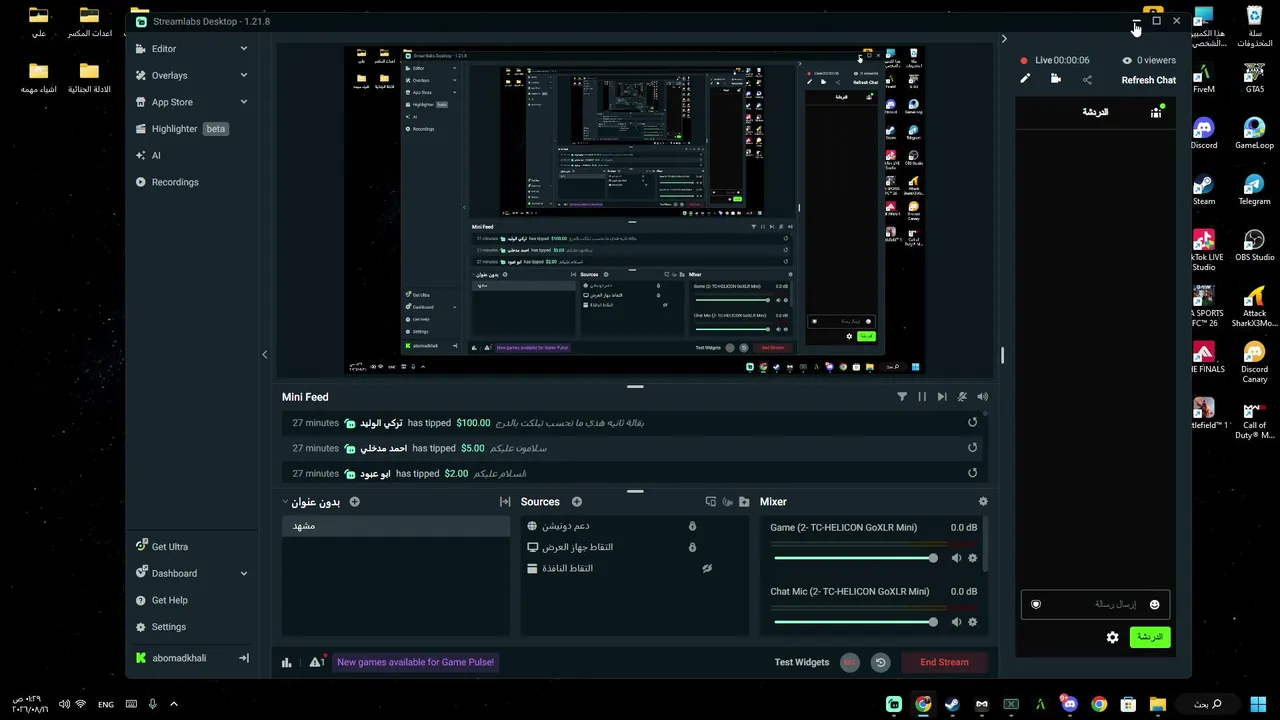Image resolution: width=1280 pixels, height=720 pixels.
Task: Open the performance stats bar-chart icon
Action: pyautogui.click(x=287, y=662)
